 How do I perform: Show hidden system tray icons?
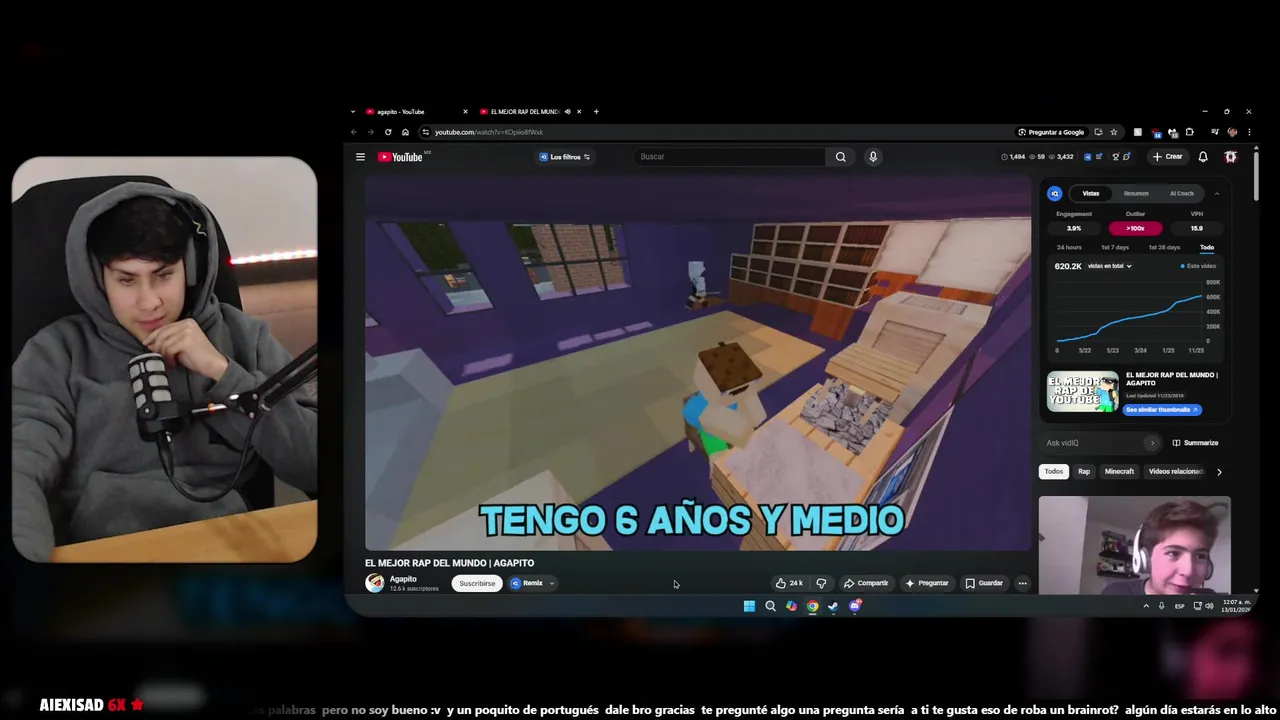(x=1146, y=606)
